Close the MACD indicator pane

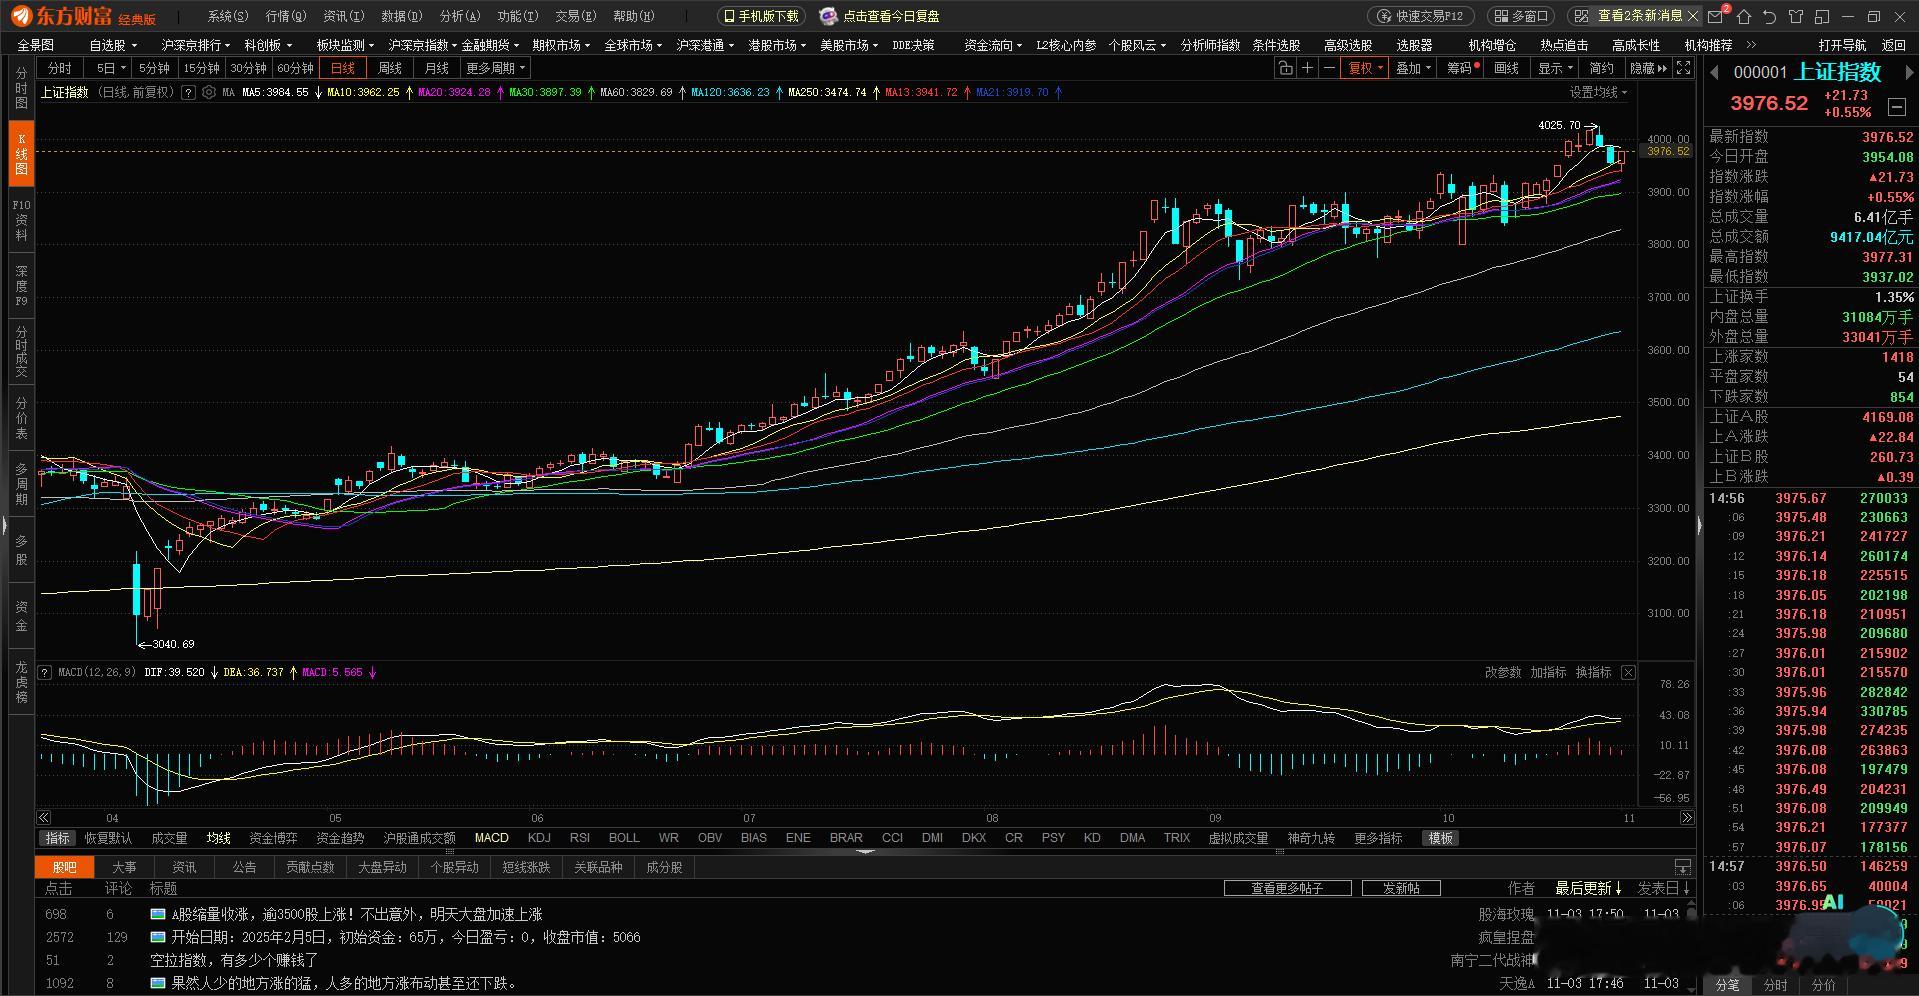pos(1628,672)
